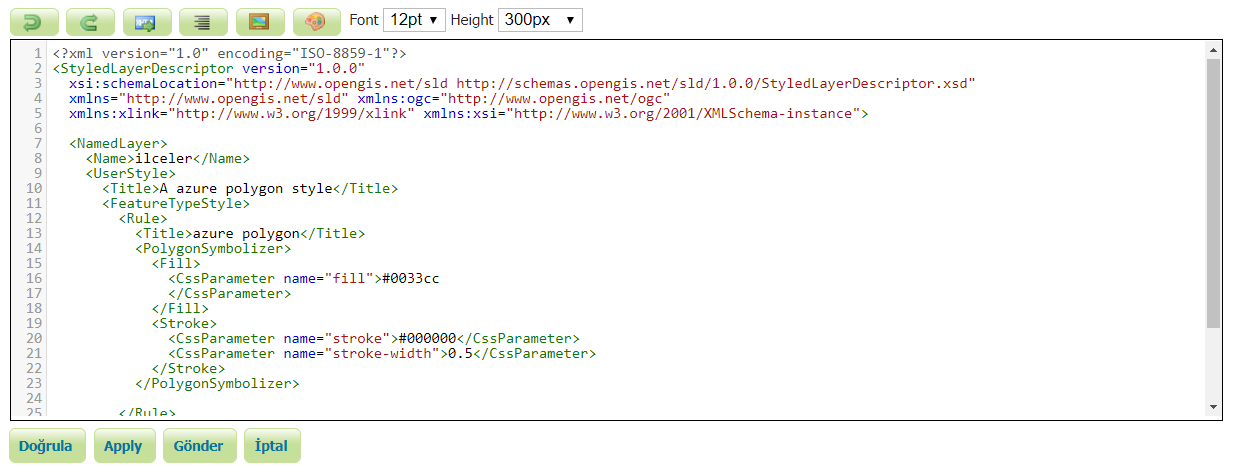Screen dimensions: 1243x472
Task: Click the editor scrollbar down arrow
Action: pyautogui.click(x=1214, y=406)
